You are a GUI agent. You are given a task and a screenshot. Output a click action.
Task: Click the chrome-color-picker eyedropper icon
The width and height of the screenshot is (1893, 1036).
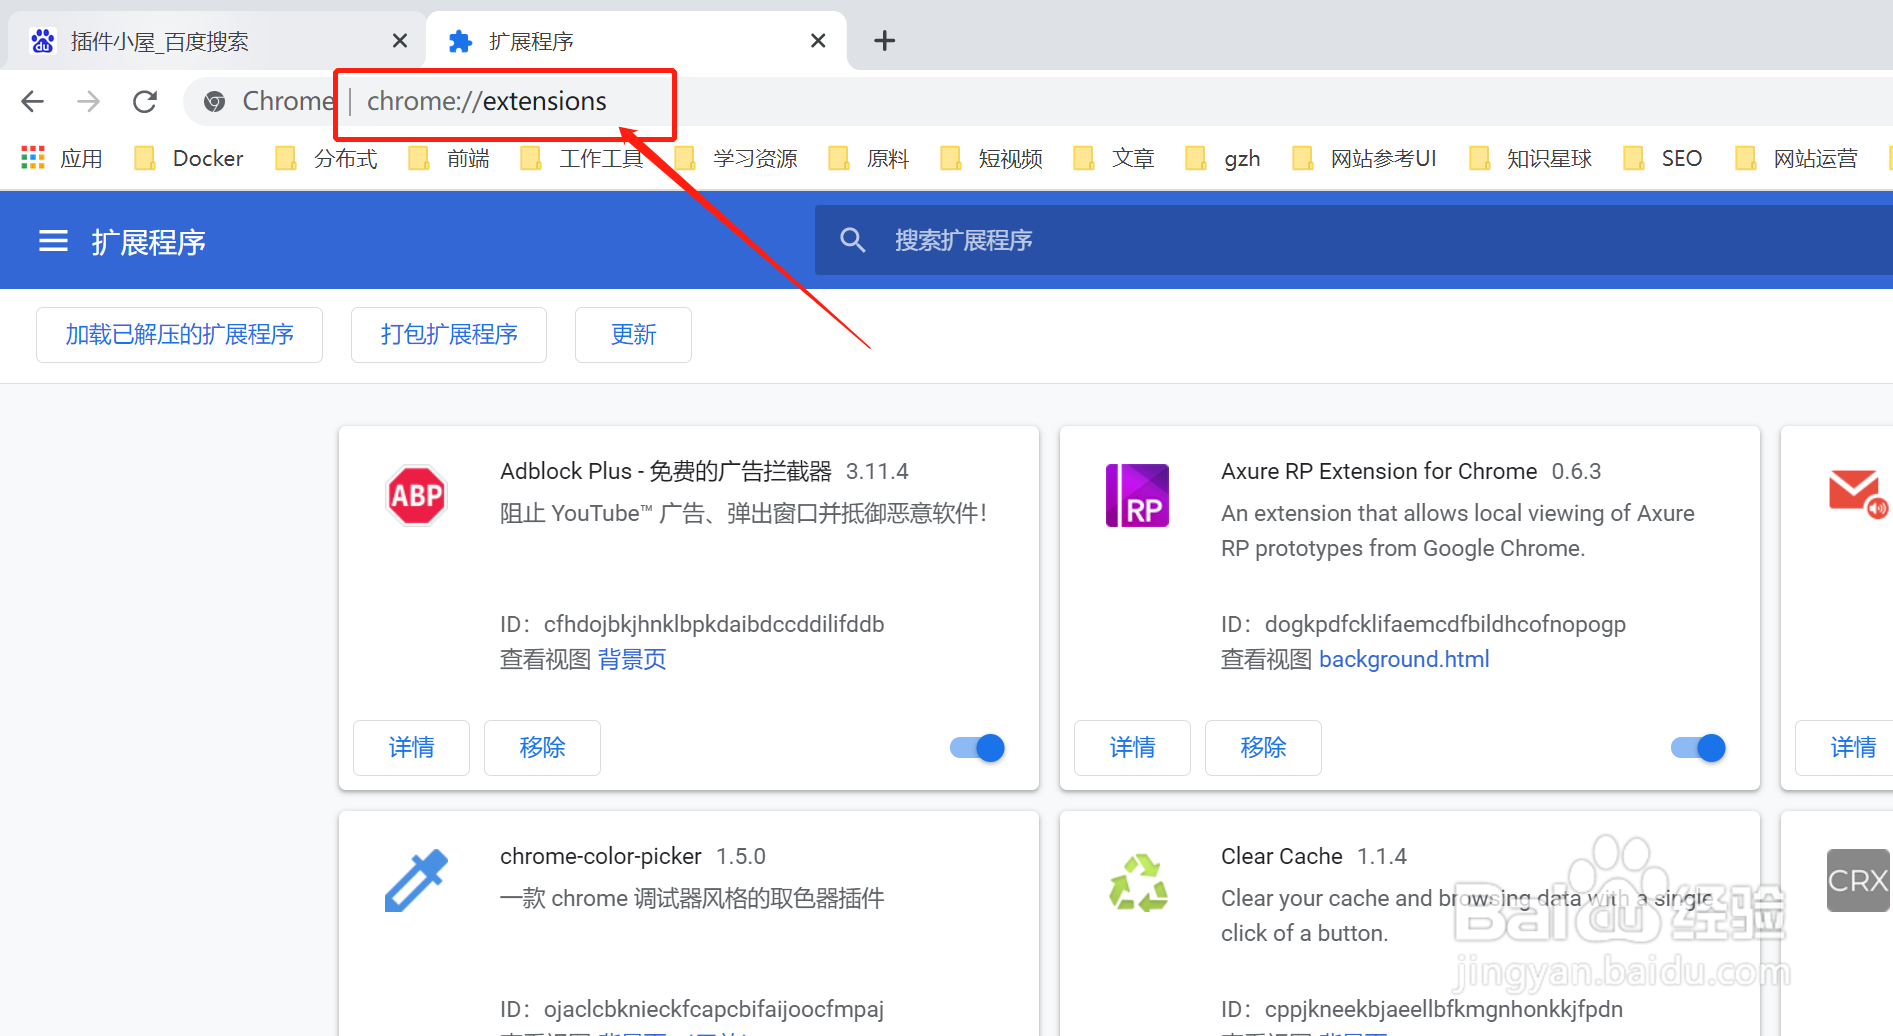(x=416, y=880)
